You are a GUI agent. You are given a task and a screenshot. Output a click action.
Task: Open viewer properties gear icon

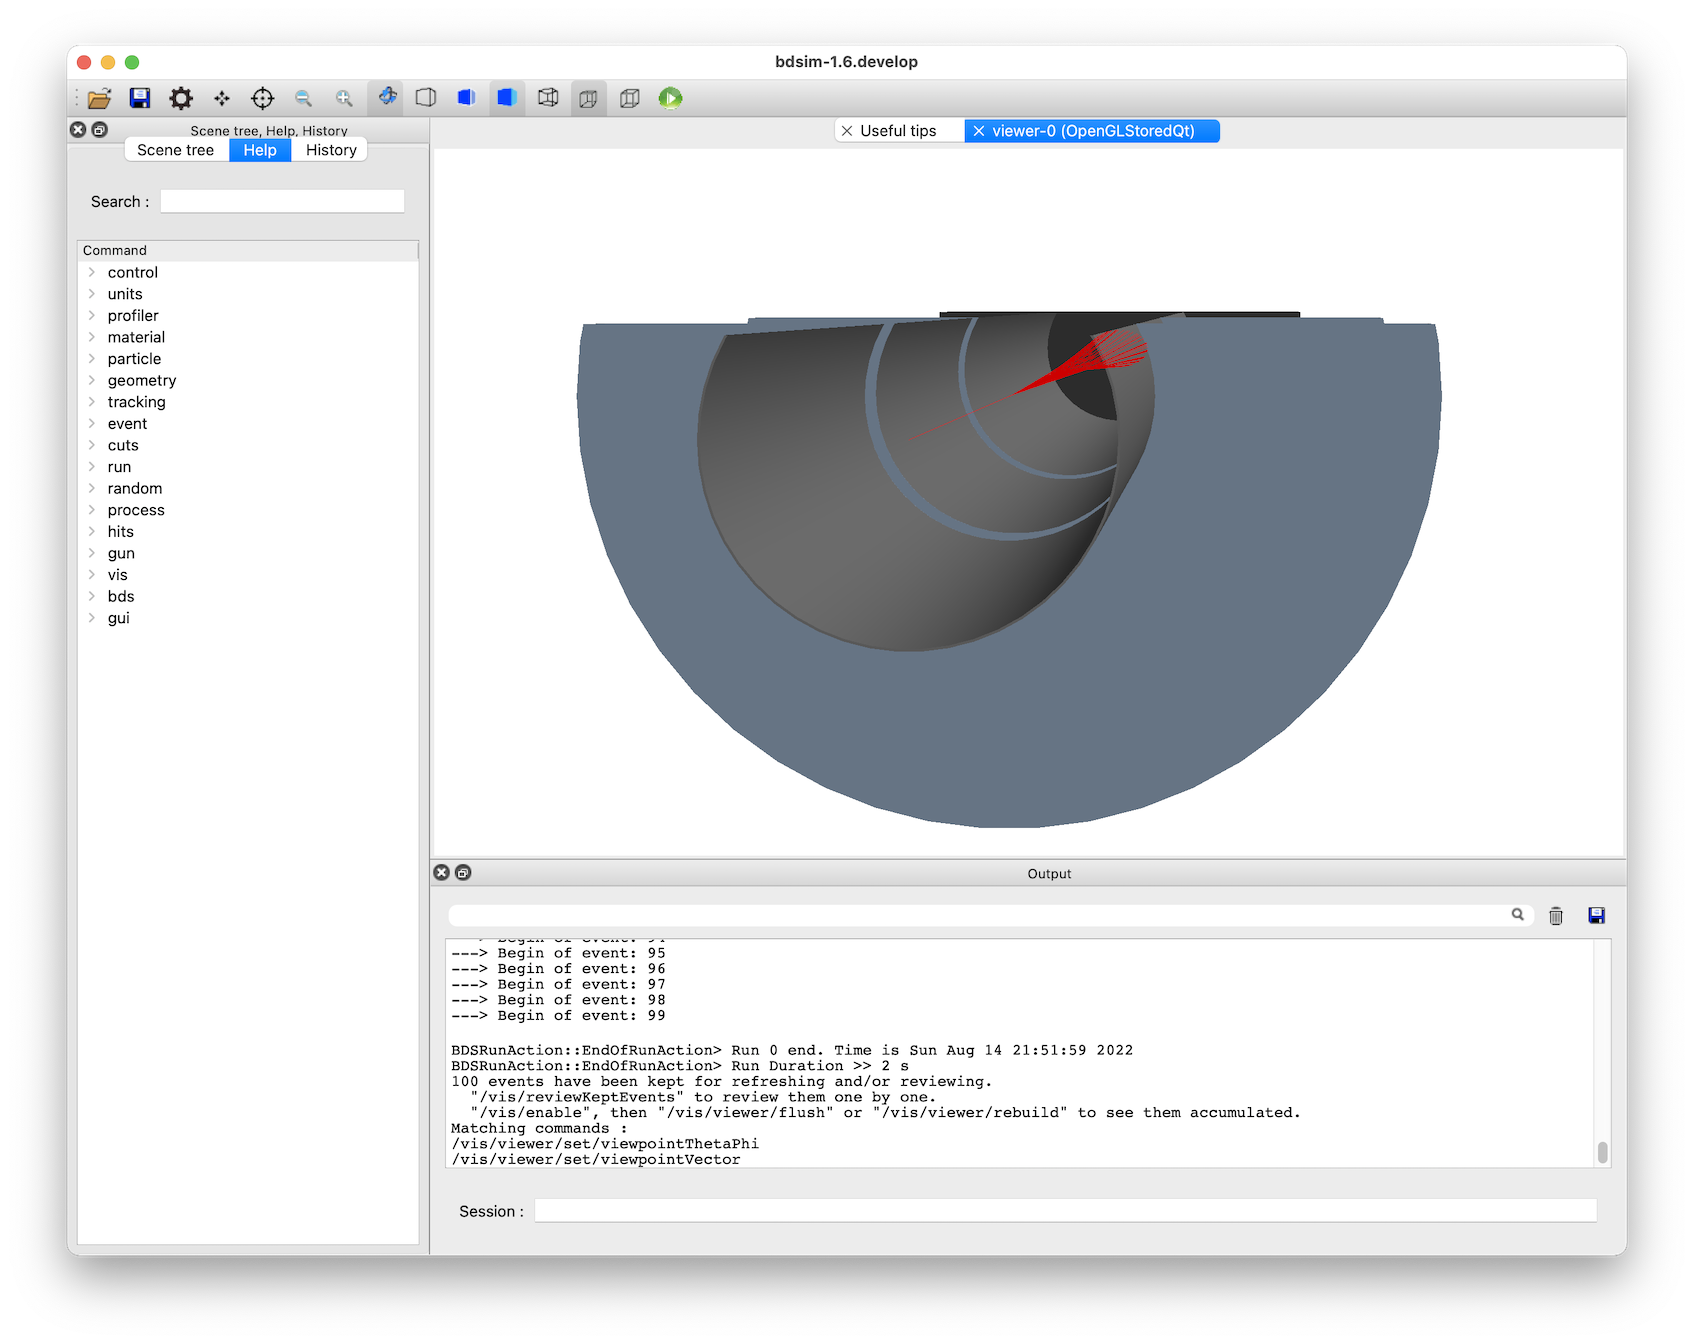pyautogui.click(x=181, y=98)
